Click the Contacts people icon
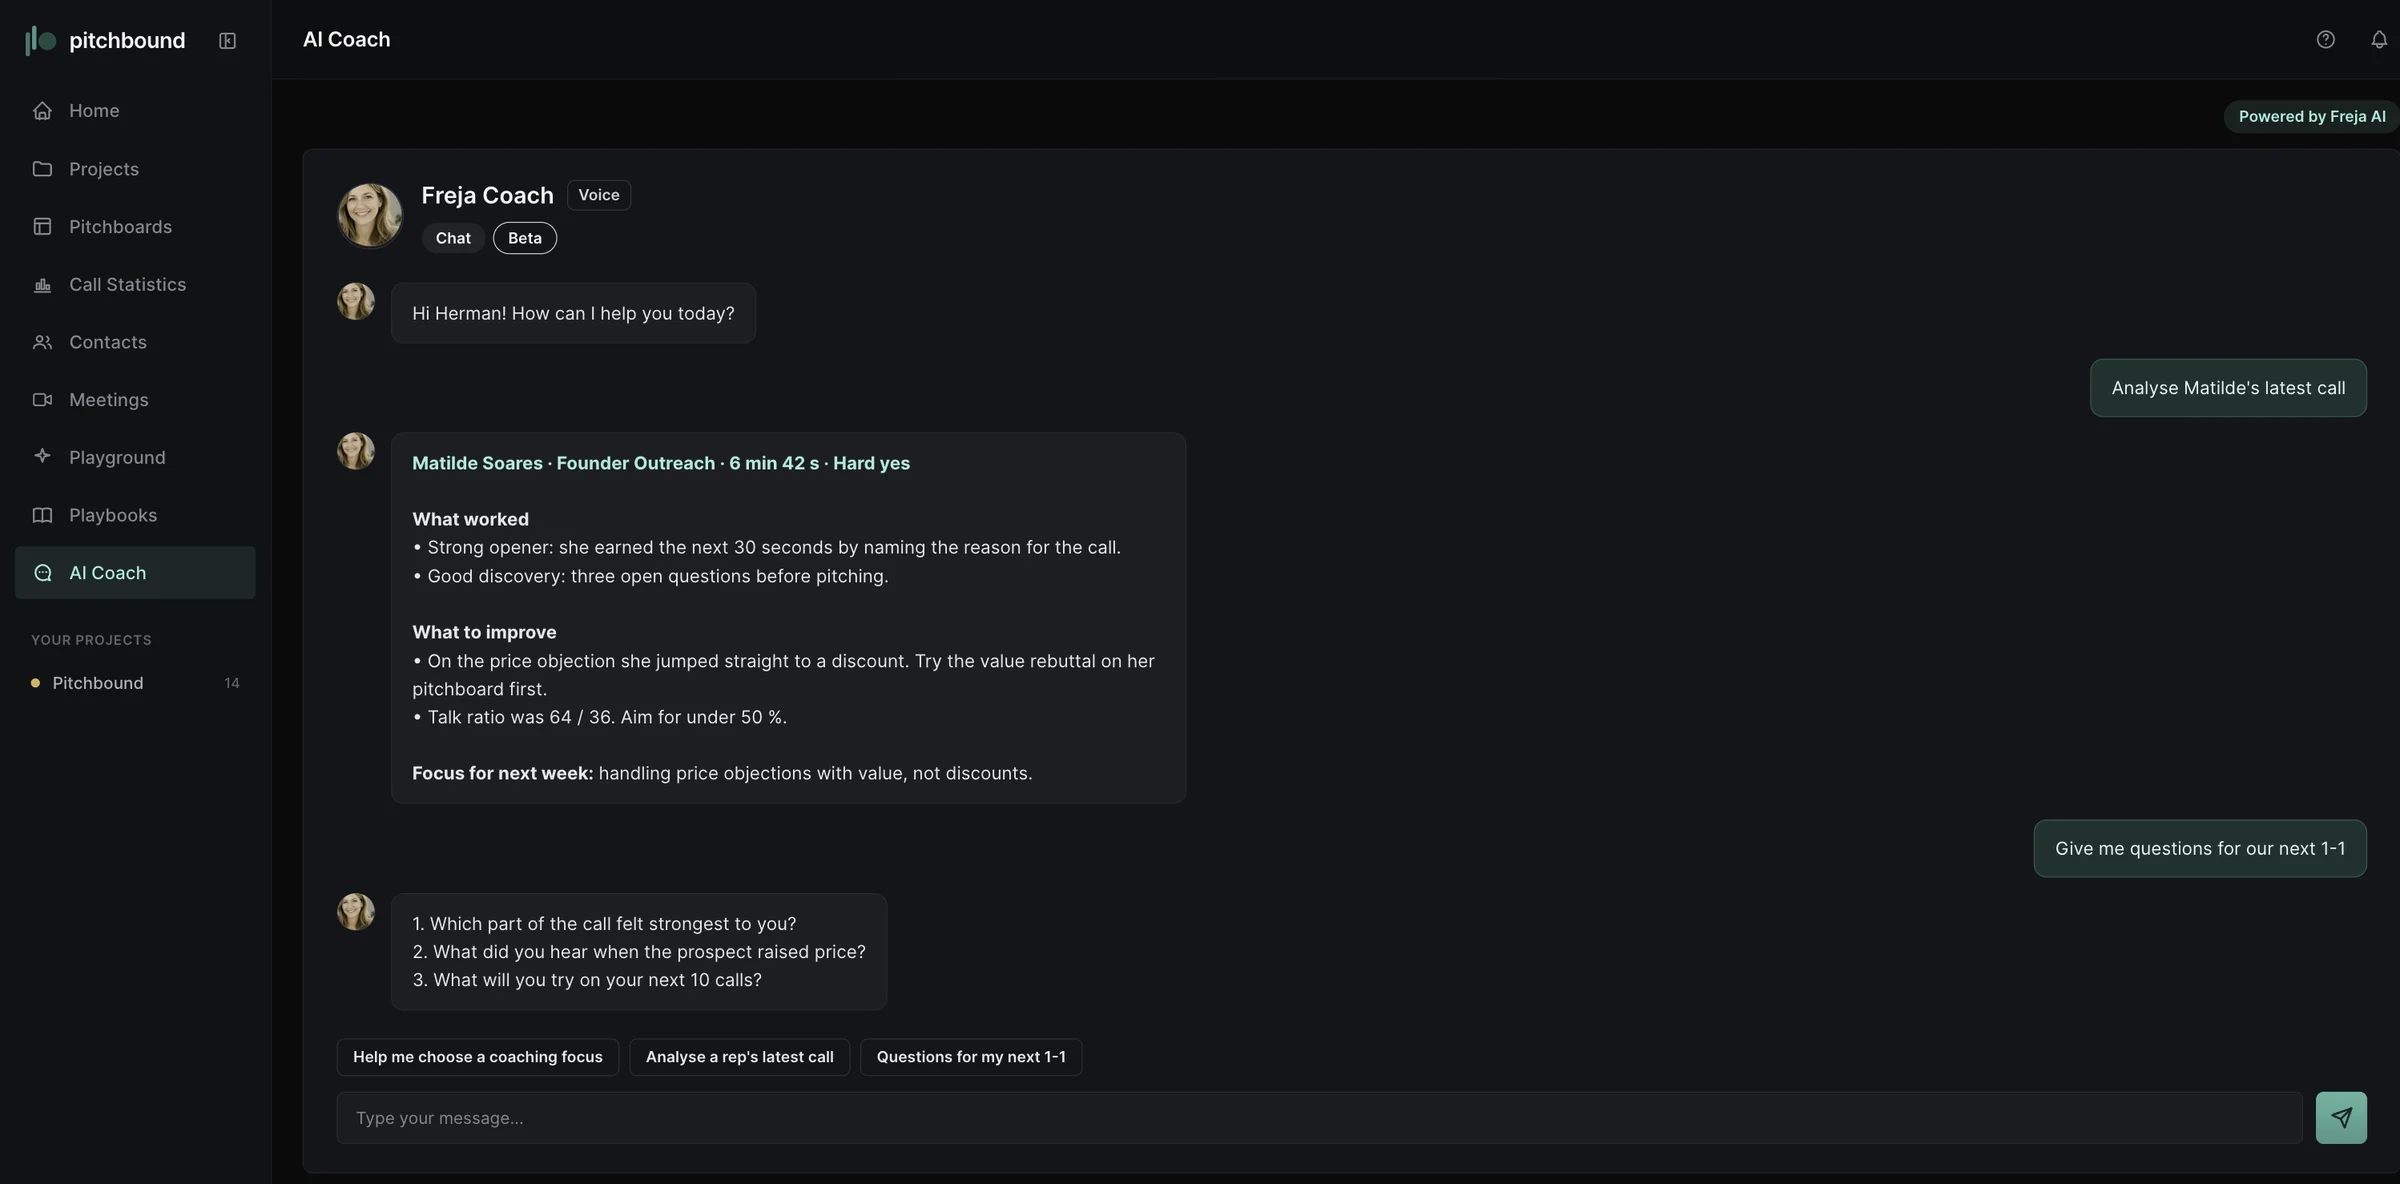Image resolution: width=2400 pixels, height=1184 pixels. (42, 342)
